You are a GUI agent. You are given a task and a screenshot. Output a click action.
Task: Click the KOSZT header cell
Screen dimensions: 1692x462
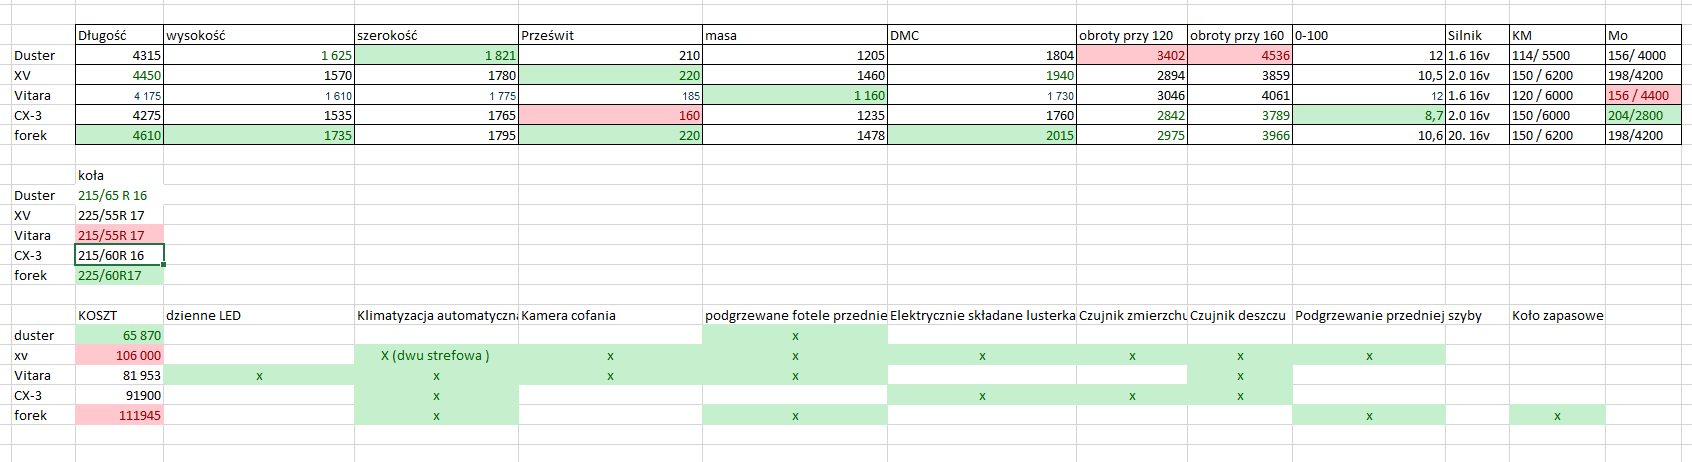pos(119,315)
